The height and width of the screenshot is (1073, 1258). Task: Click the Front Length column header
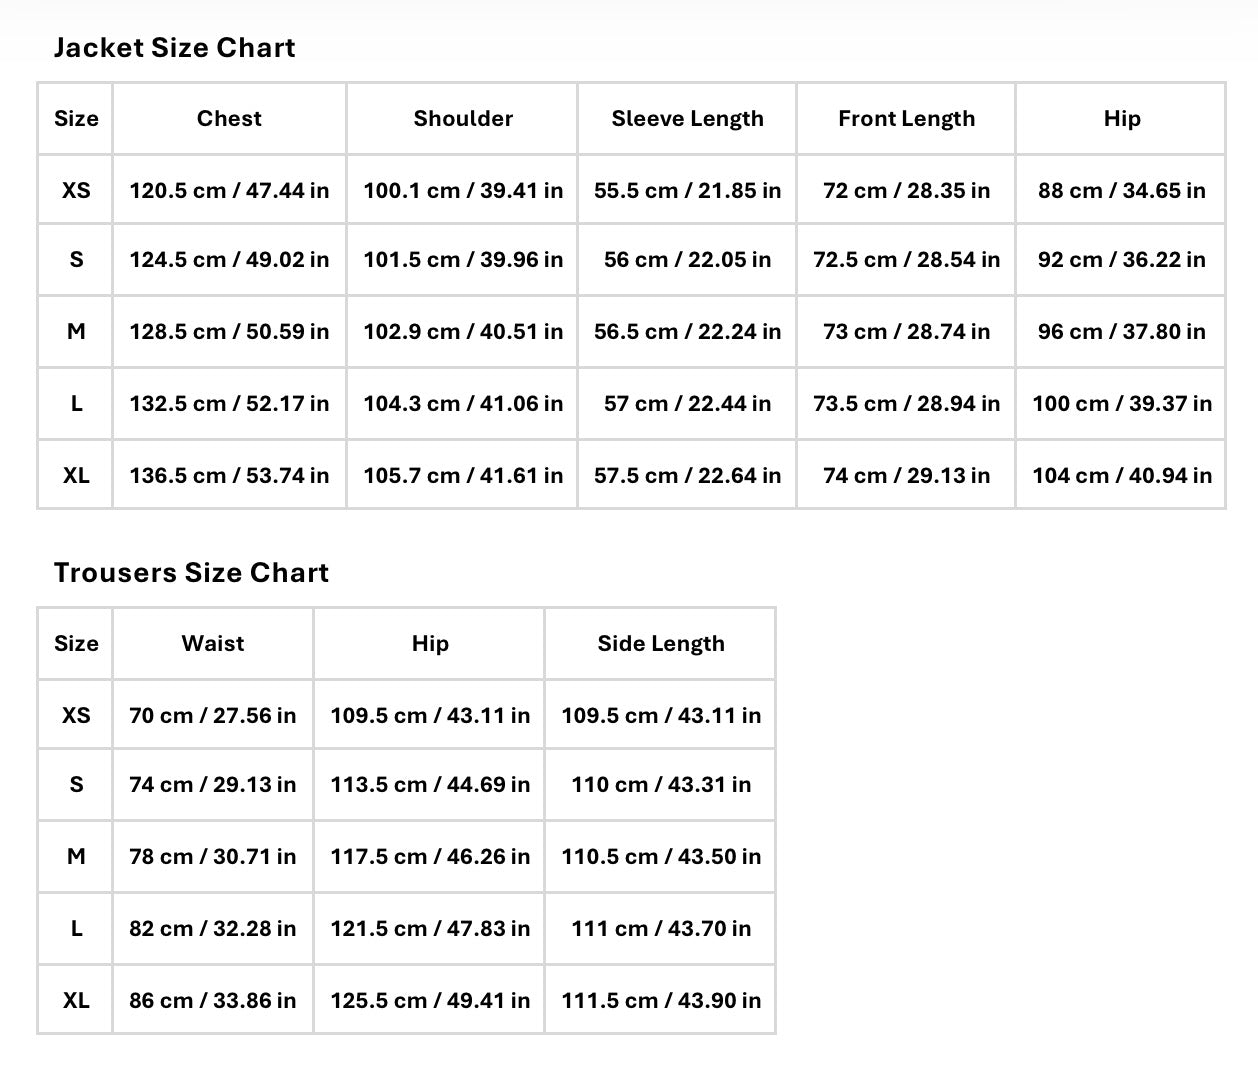pos(906,119)
